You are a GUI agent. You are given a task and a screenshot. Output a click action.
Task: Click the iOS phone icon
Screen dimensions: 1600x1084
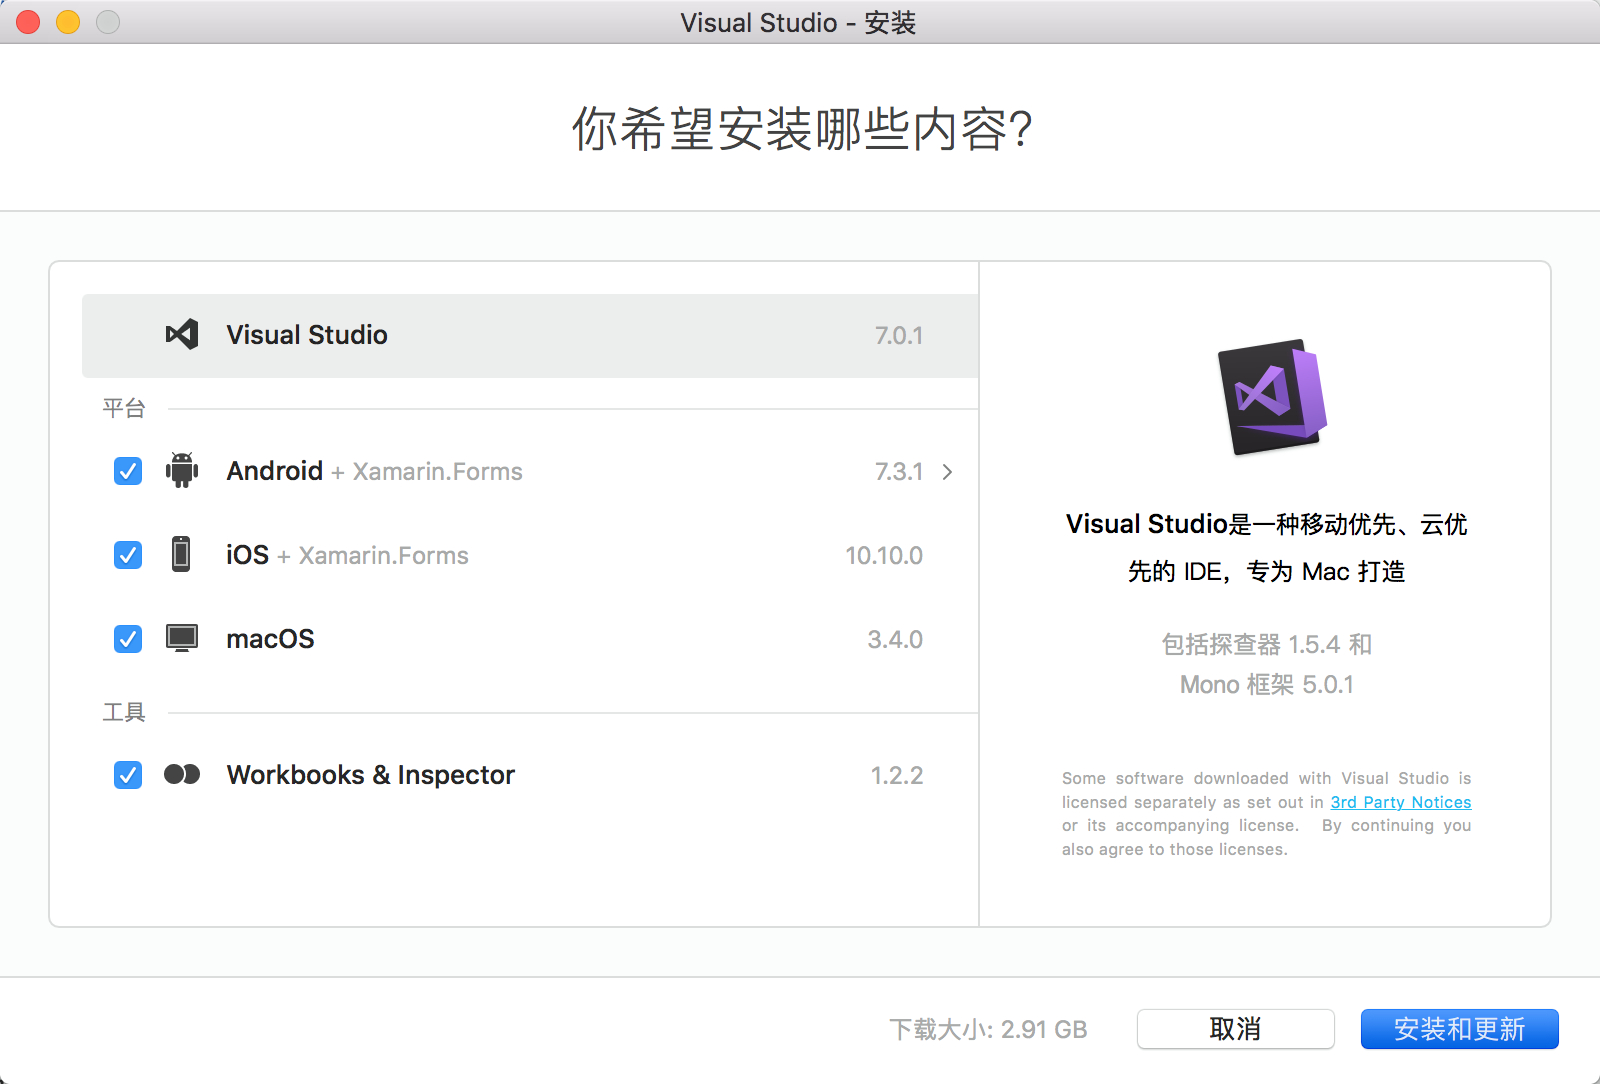pos(181,554)
